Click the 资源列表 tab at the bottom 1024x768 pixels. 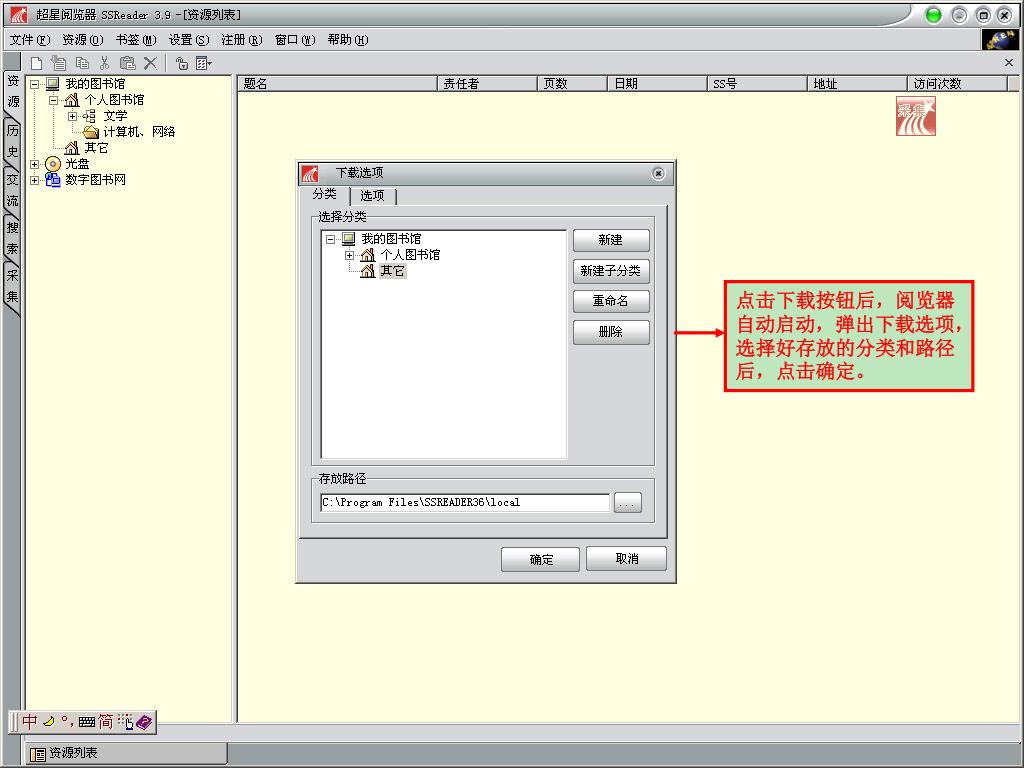pos(127,753)
